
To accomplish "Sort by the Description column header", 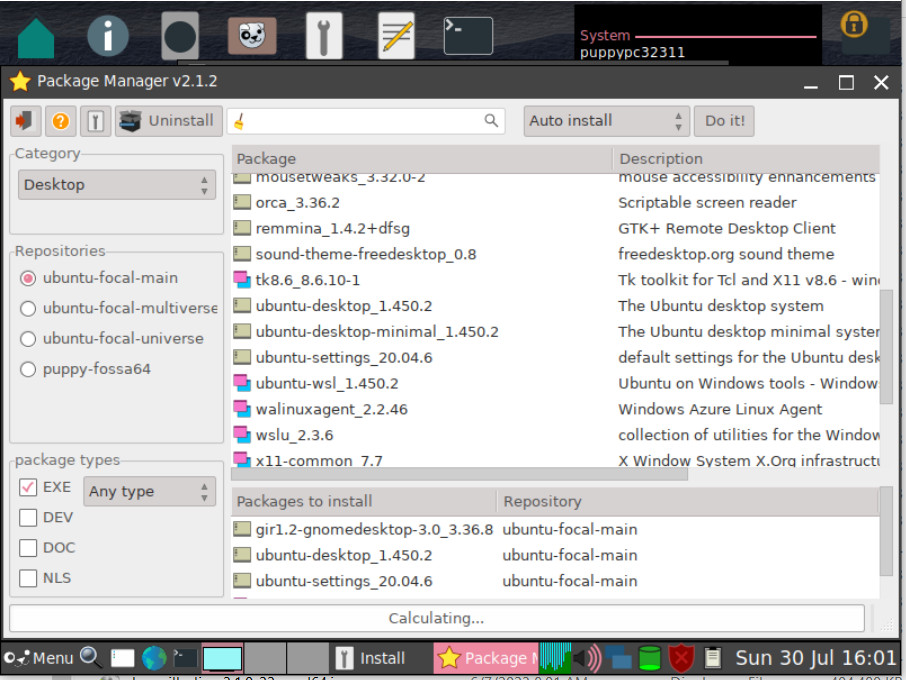I will (x=747, y=159).
